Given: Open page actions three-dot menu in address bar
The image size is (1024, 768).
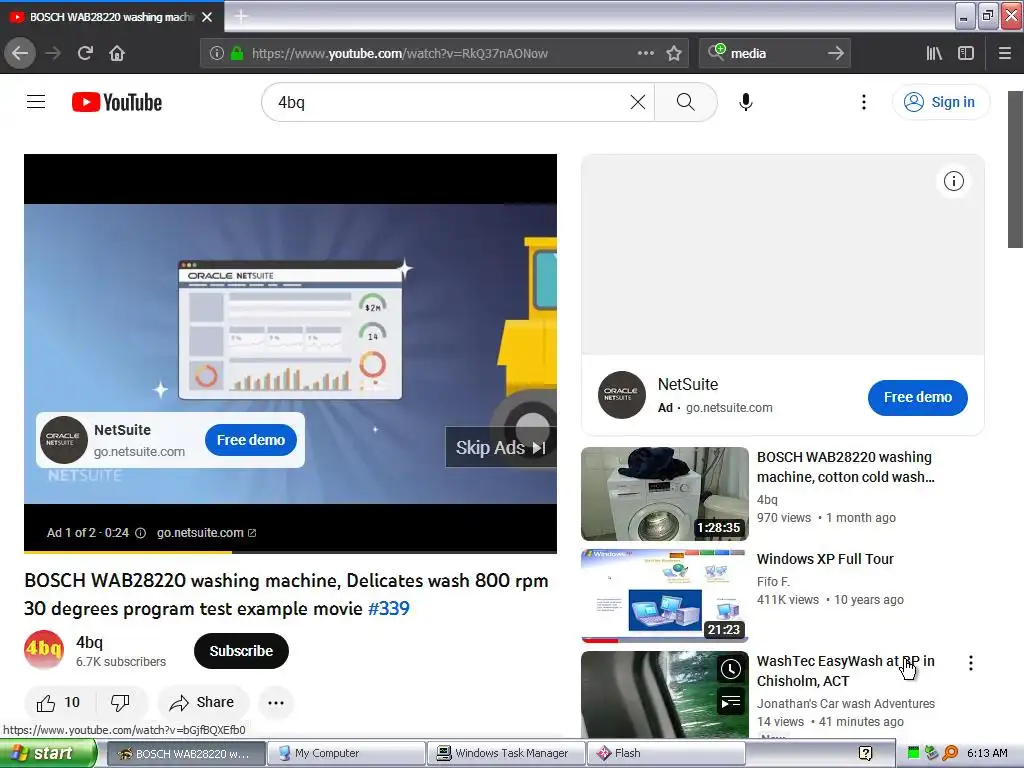Looking at the screenshot, I should coord(645,54).
